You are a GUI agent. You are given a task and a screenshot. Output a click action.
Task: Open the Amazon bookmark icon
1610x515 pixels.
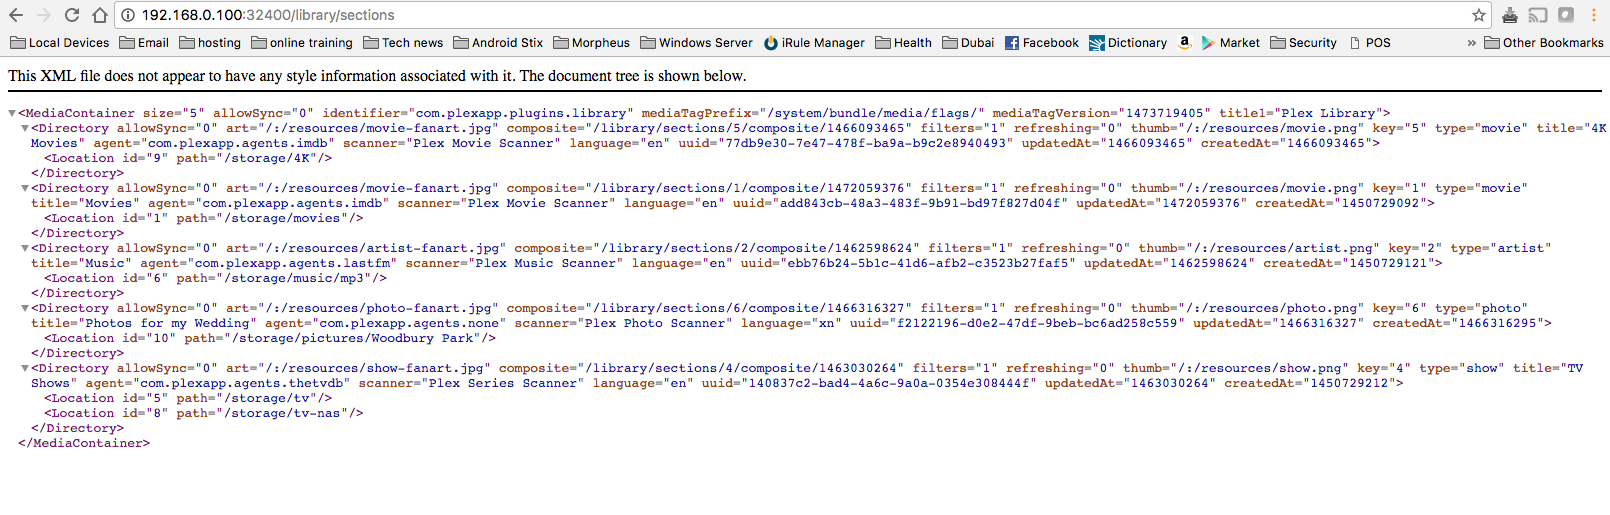coord(1185,43)
